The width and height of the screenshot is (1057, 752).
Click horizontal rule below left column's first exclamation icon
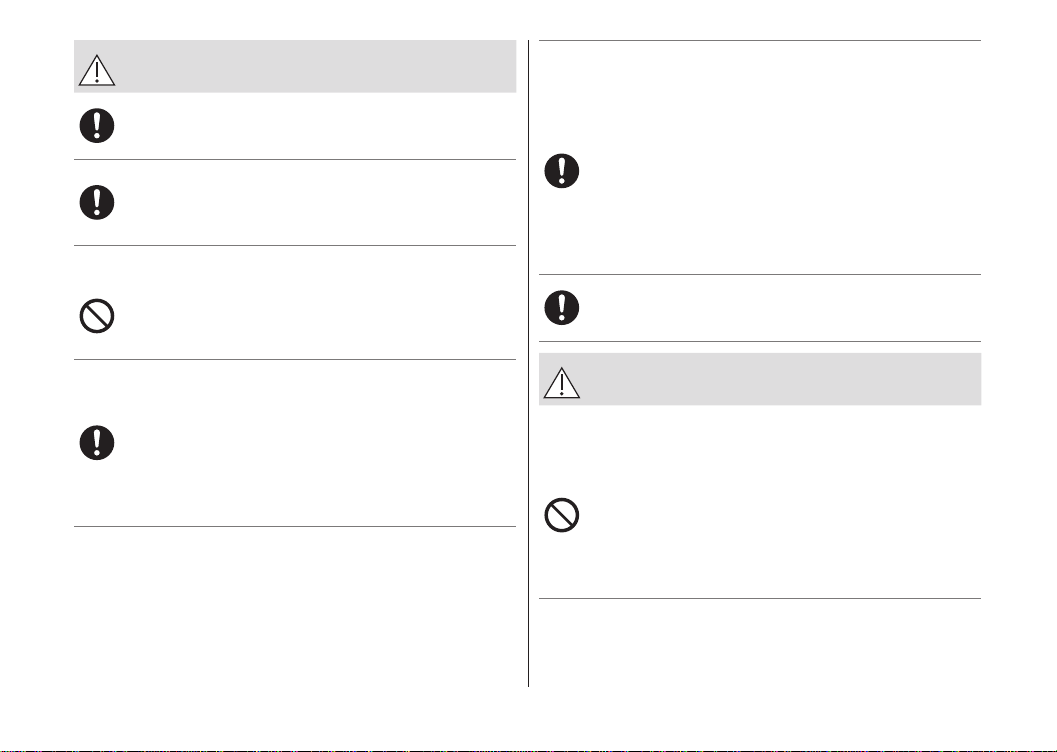point(295,160)
